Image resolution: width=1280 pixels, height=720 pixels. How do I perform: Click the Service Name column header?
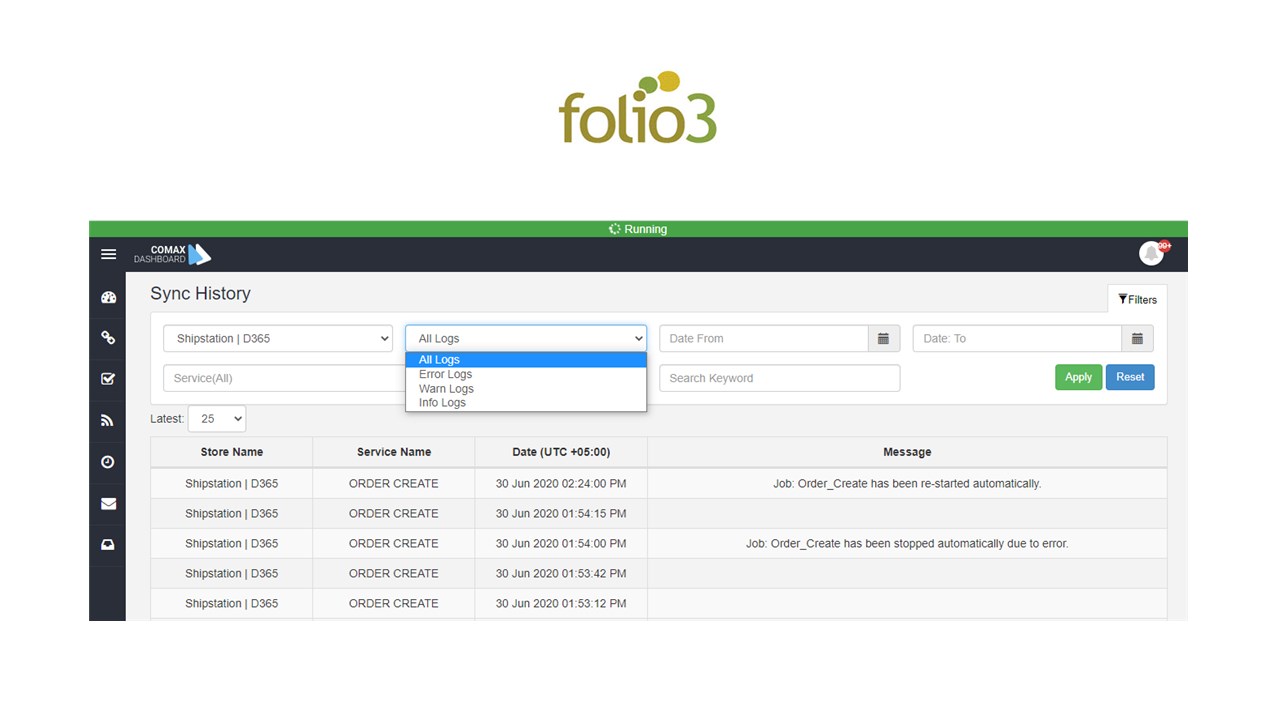tap(394, 452)
